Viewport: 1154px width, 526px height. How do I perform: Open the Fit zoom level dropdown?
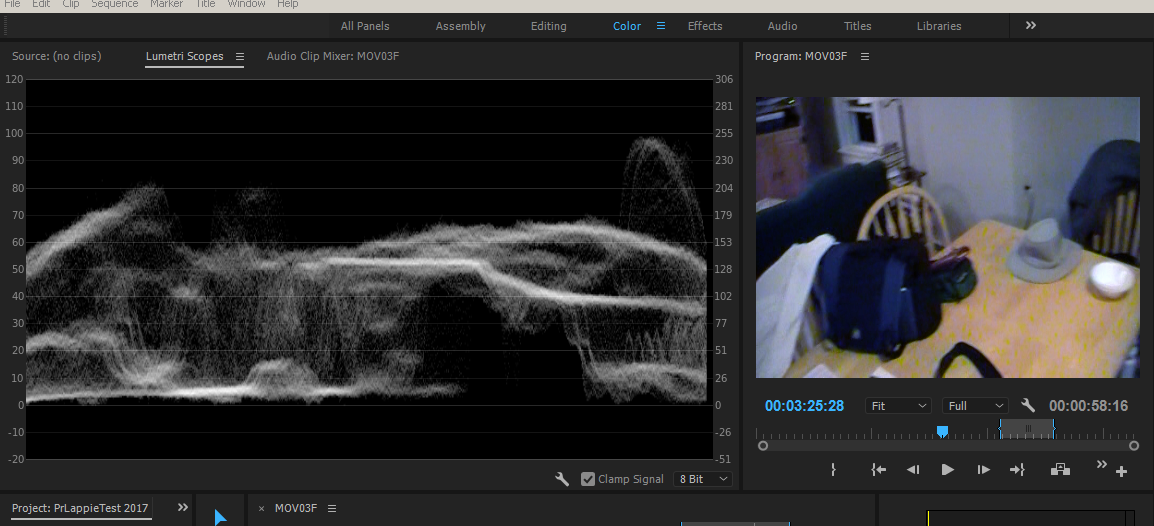point(899,406)
